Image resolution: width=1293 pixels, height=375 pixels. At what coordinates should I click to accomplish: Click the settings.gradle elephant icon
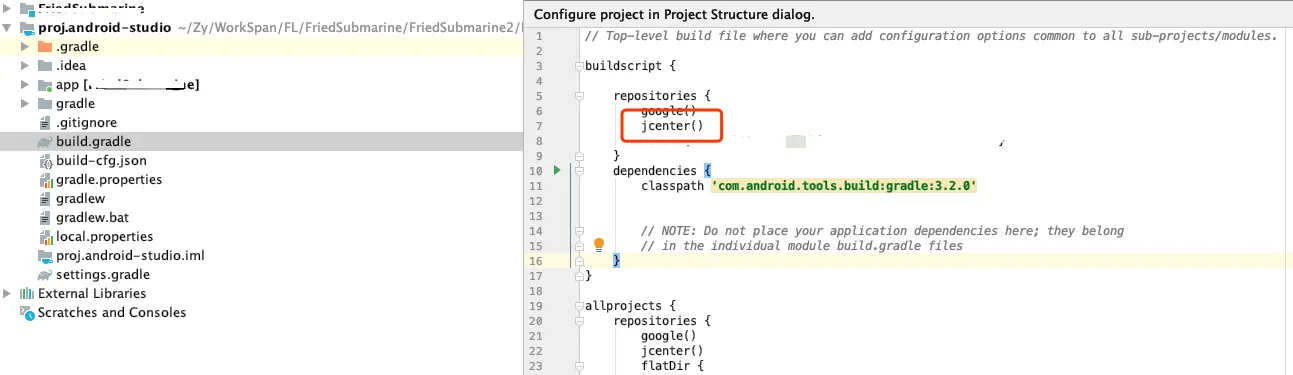pos(45,275)
